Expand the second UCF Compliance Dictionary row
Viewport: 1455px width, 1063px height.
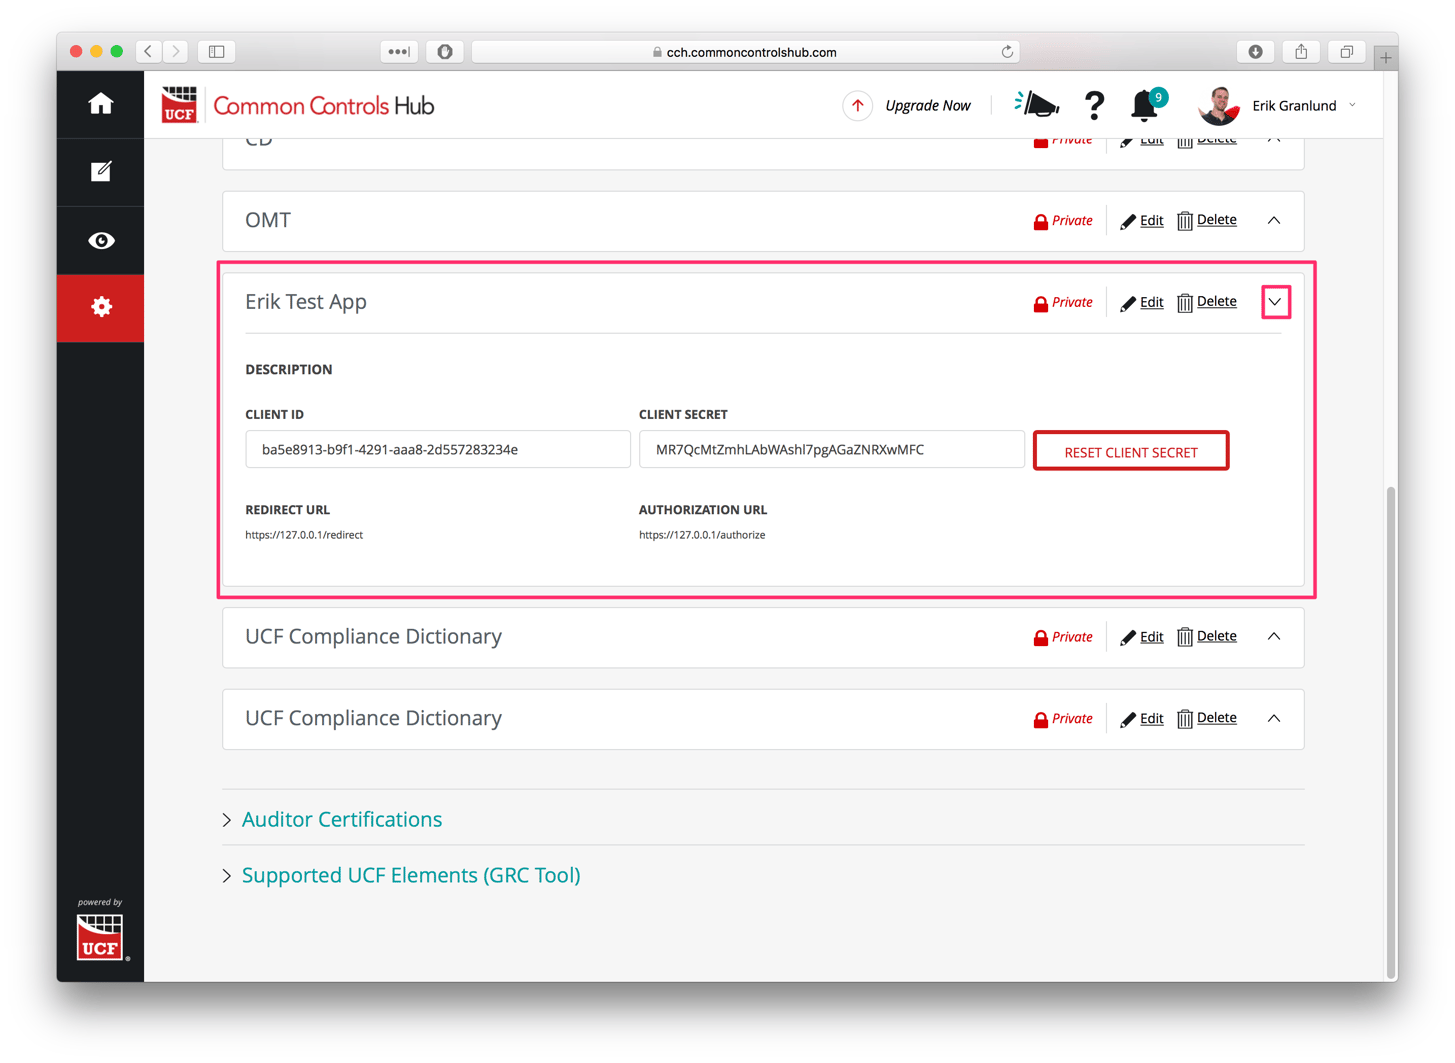coord(1274,719)
